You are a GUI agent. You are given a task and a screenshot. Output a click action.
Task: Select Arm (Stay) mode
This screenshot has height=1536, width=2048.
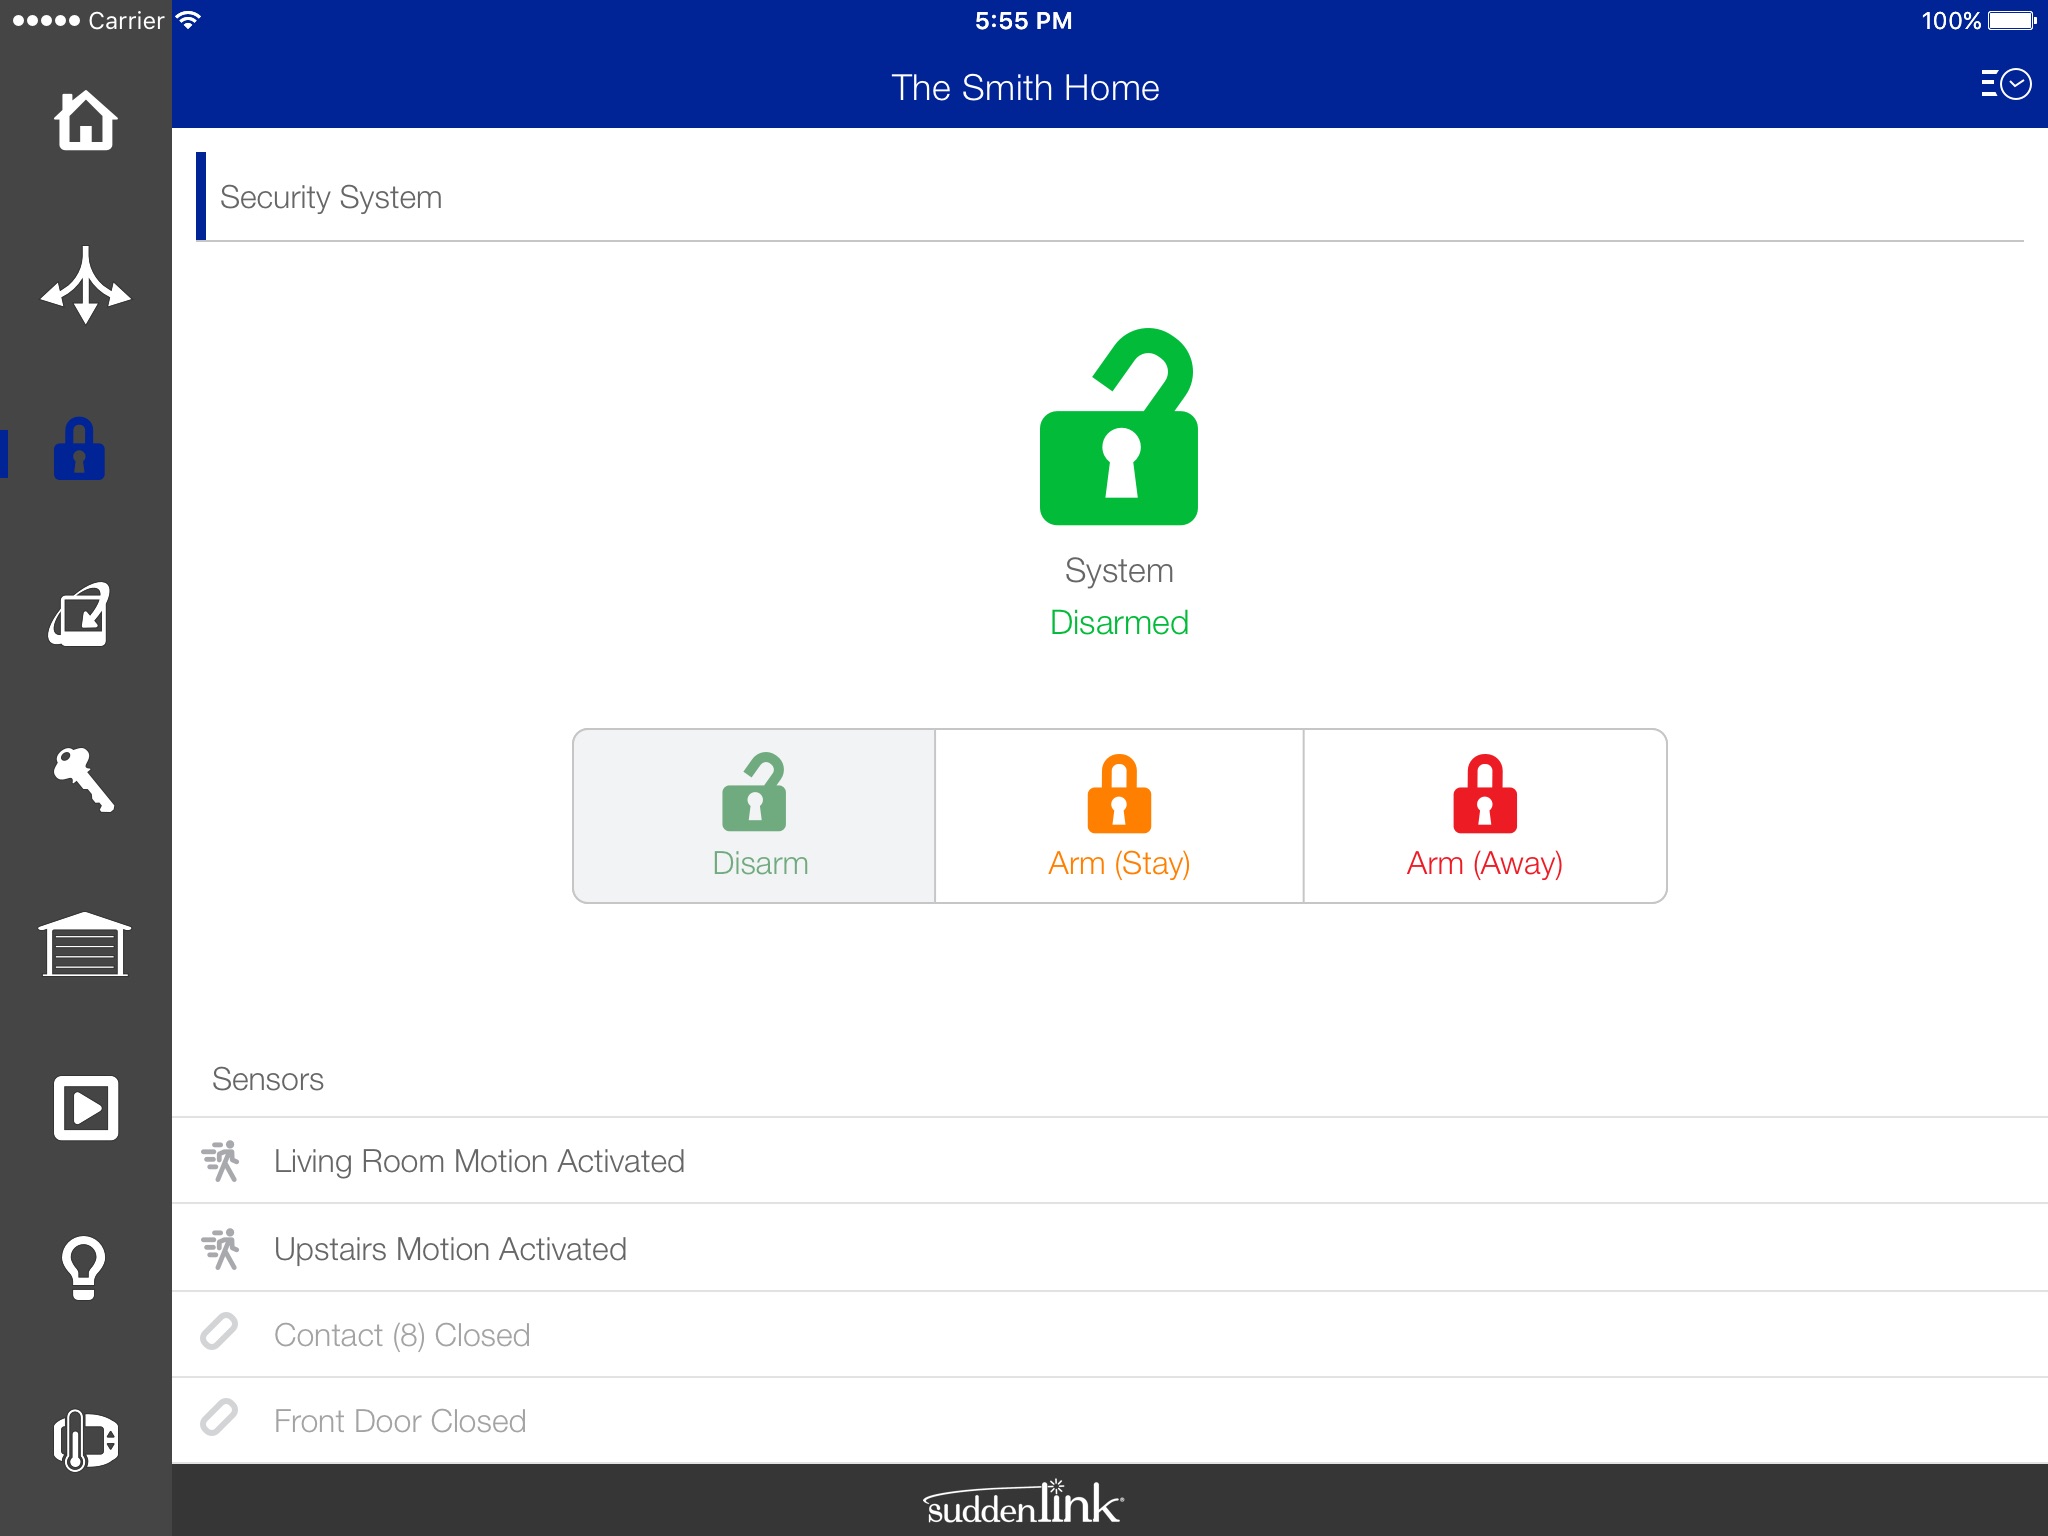click(x=1119, y=816)
